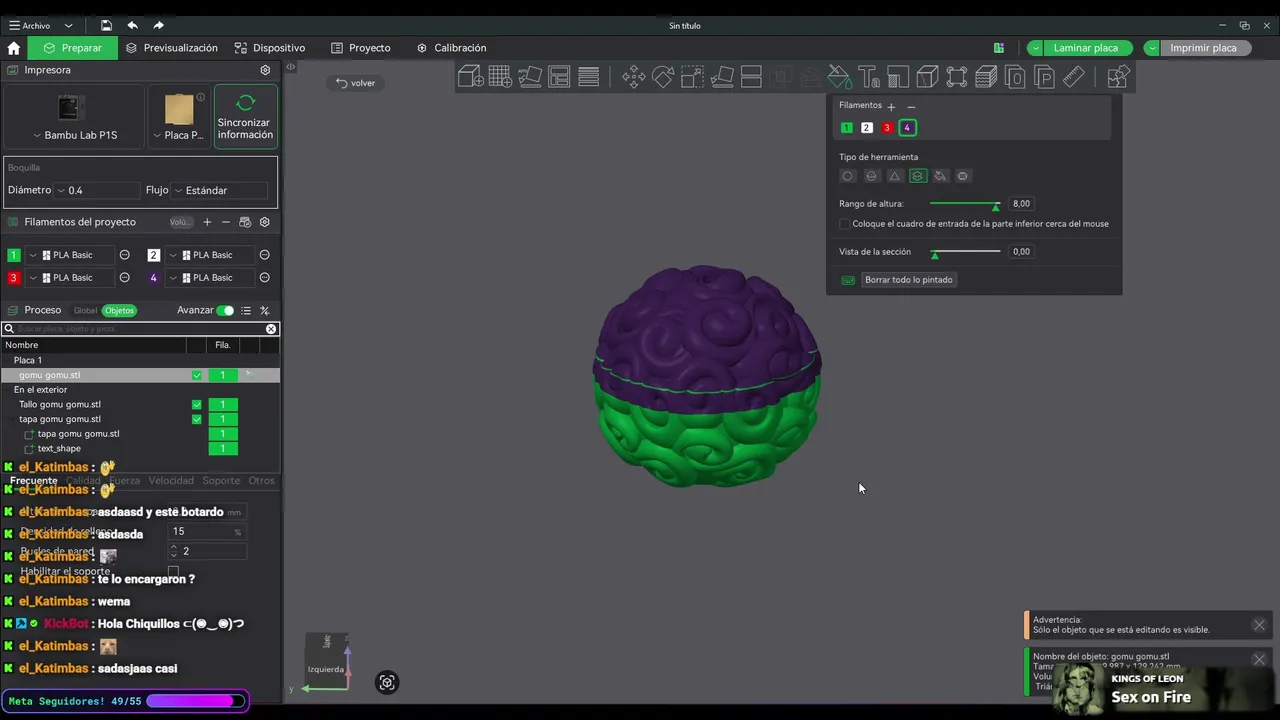Toggle the Avanzar switch

(x=225, y=310)
